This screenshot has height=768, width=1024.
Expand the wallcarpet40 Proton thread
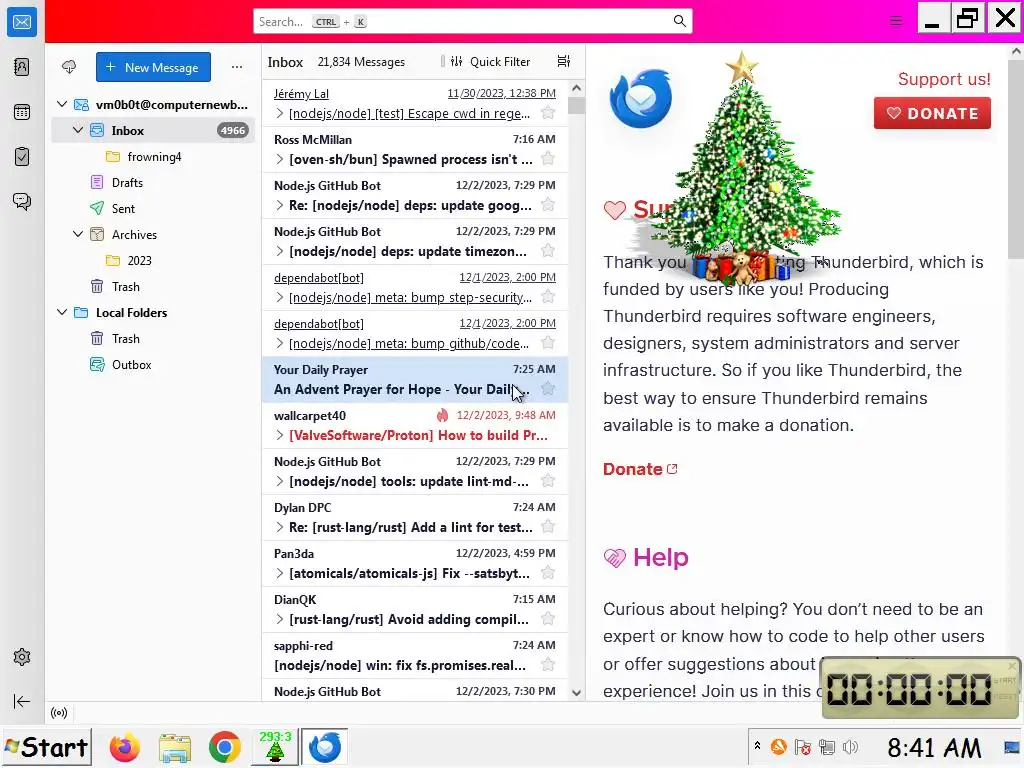pyautogui.click(x=280, y=435)
